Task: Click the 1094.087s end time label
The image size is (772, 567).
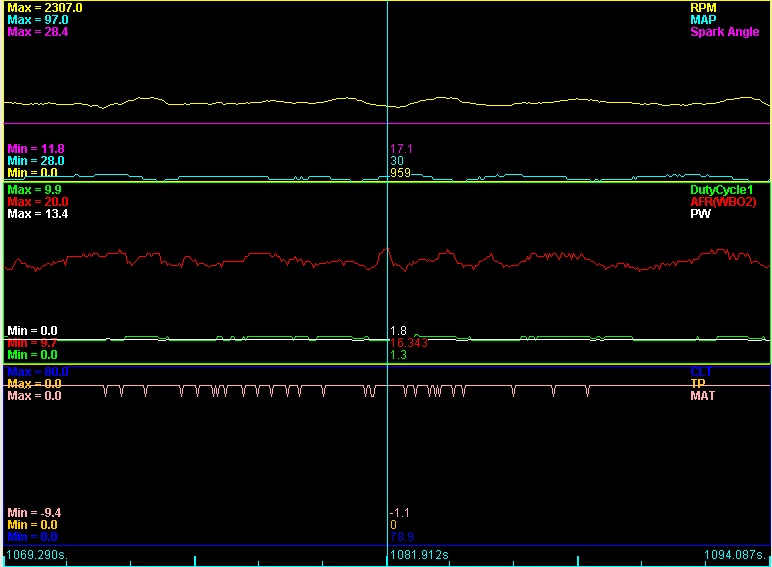Action: click(x=735, y=553)
